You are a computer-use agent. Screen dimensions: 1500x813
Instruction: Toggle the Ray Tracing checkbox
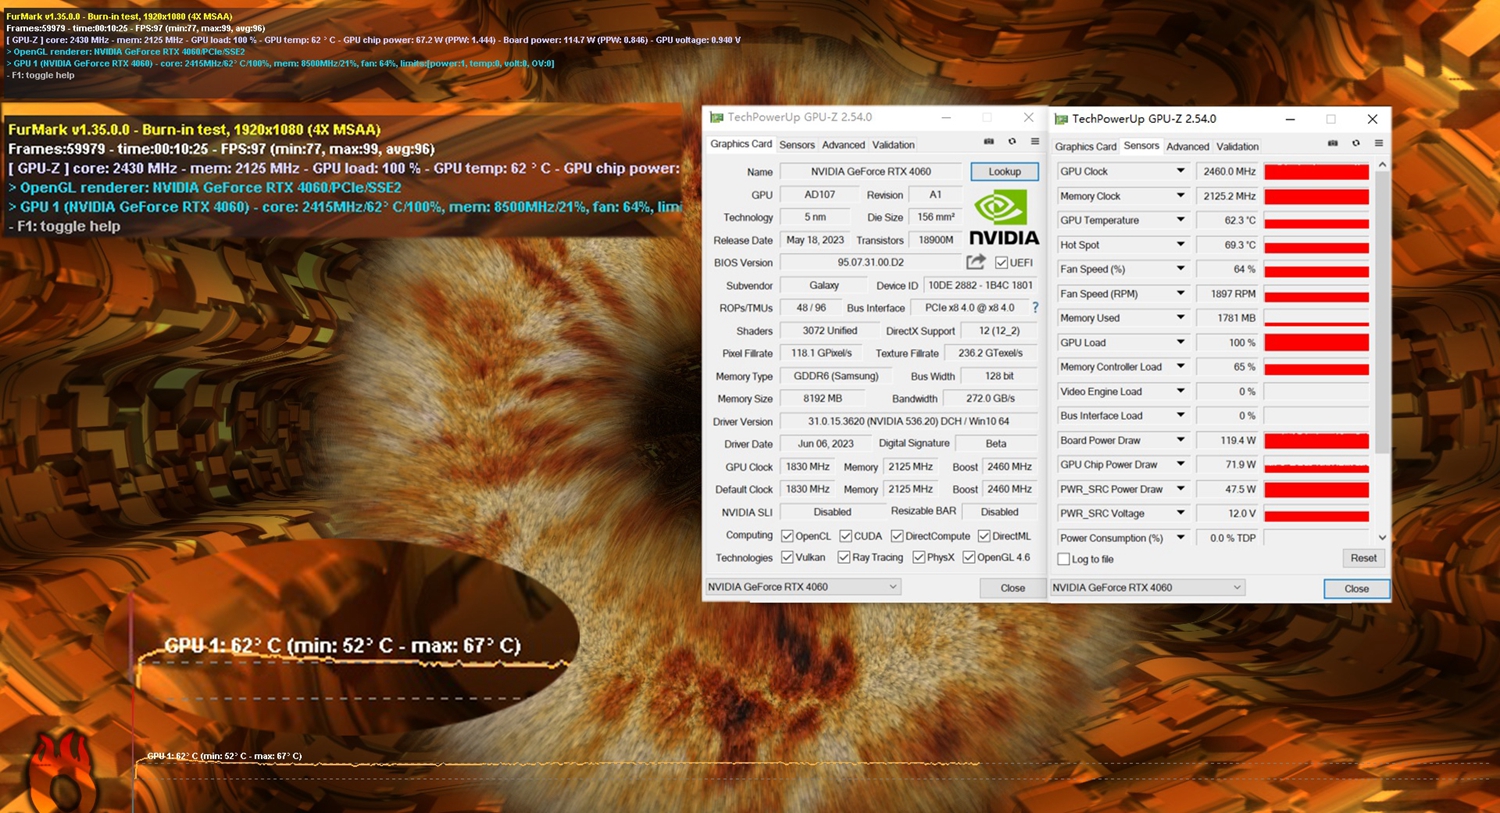coord(844,557)
